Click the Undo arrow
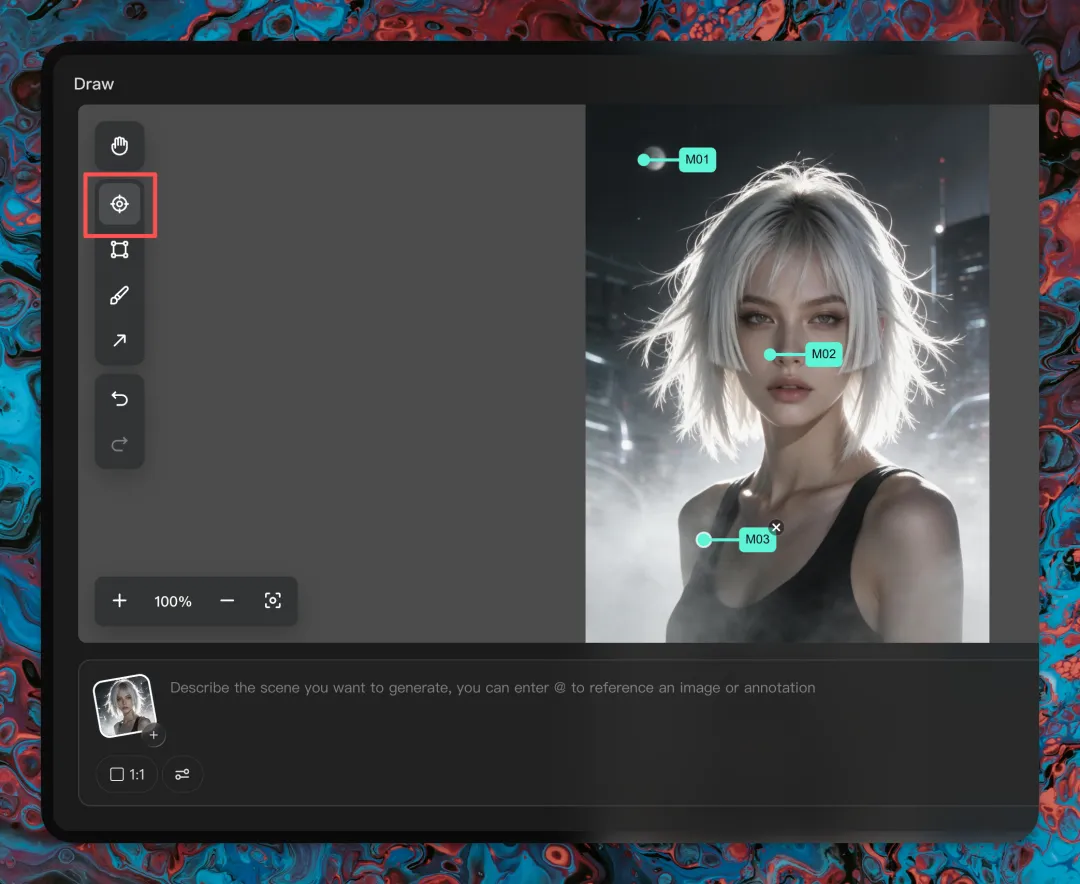Viewport: 1080px width, 884px height. pyautogui.click(x=119, y=398)
